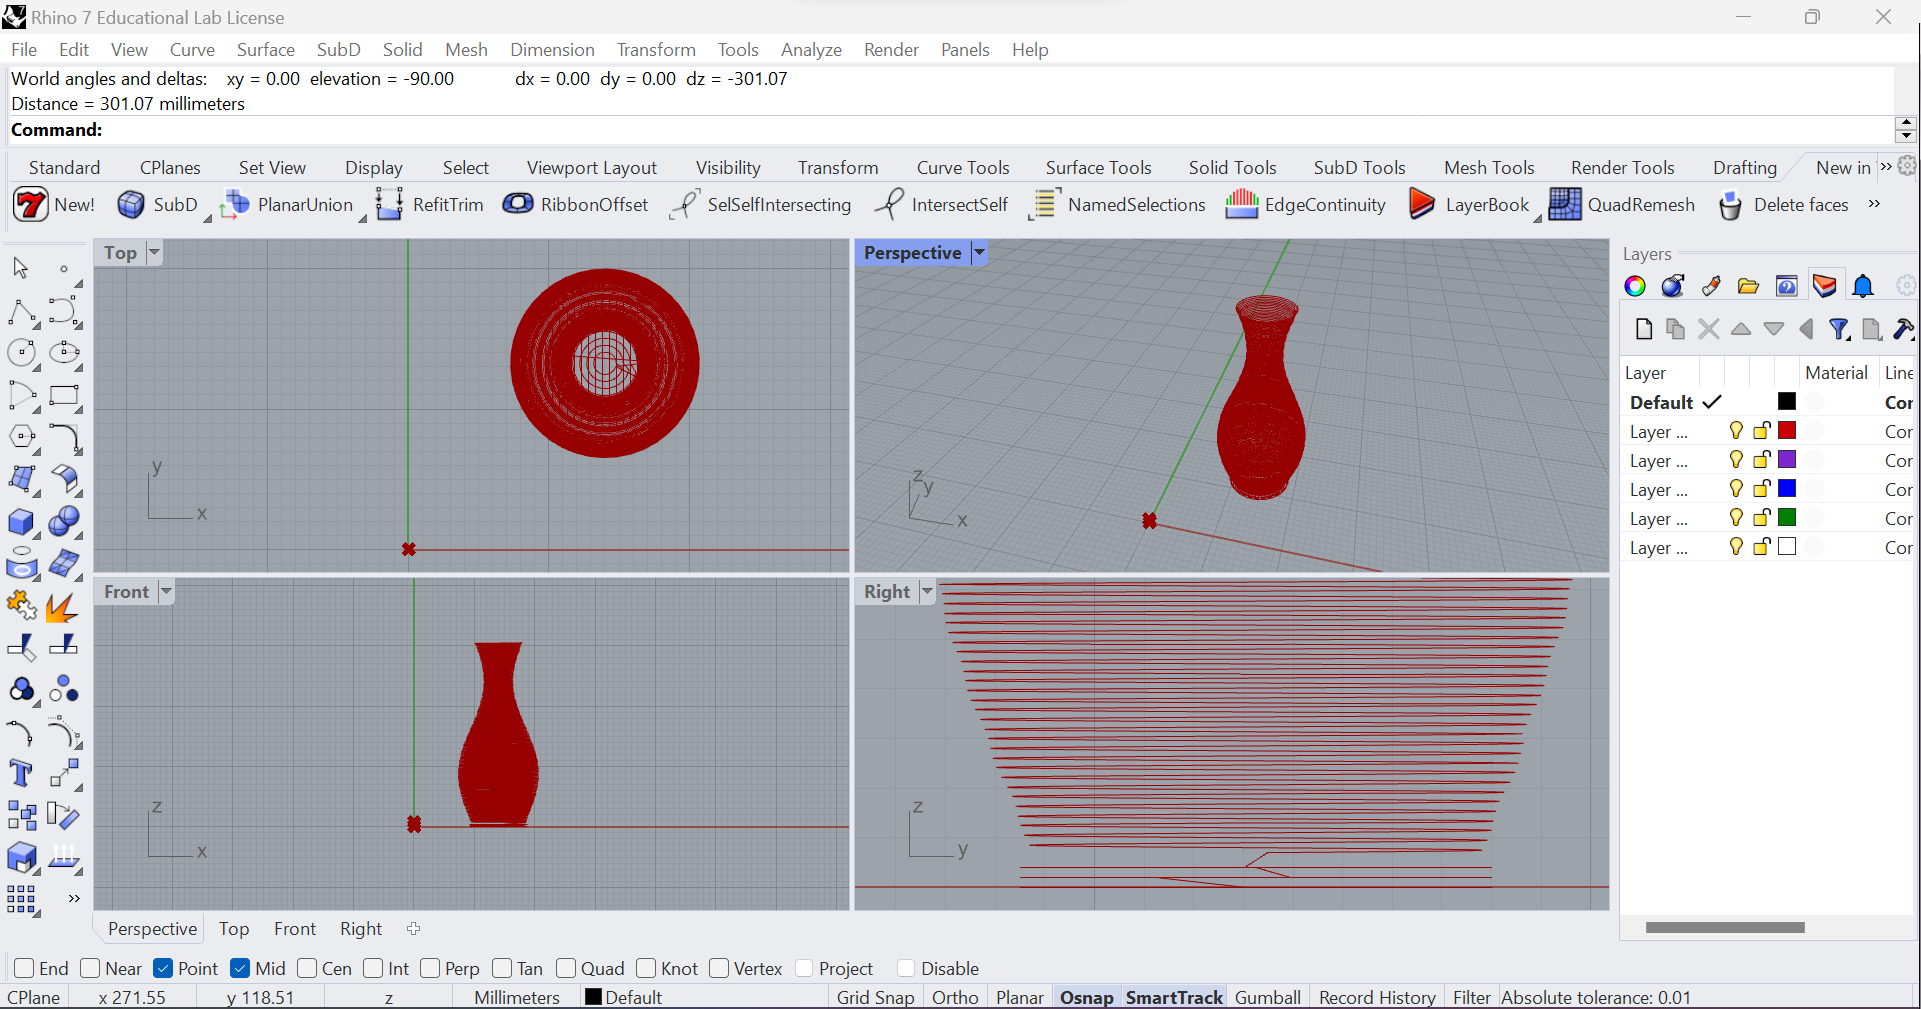Open the Front viewport dropdown menu
This screenshot has width=1921, height=1009.
pyautogui.click(x=166, y=591)
